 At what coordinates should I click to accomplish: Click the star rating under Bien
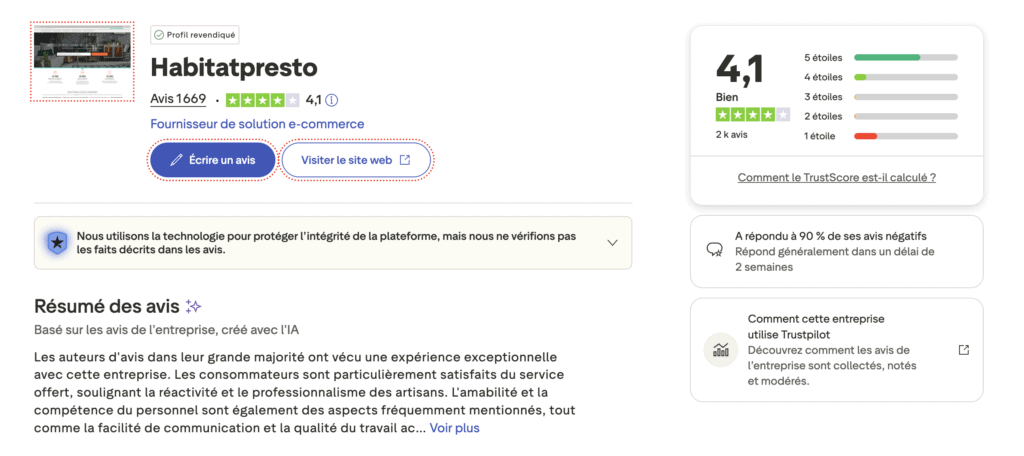coord(752,115)
